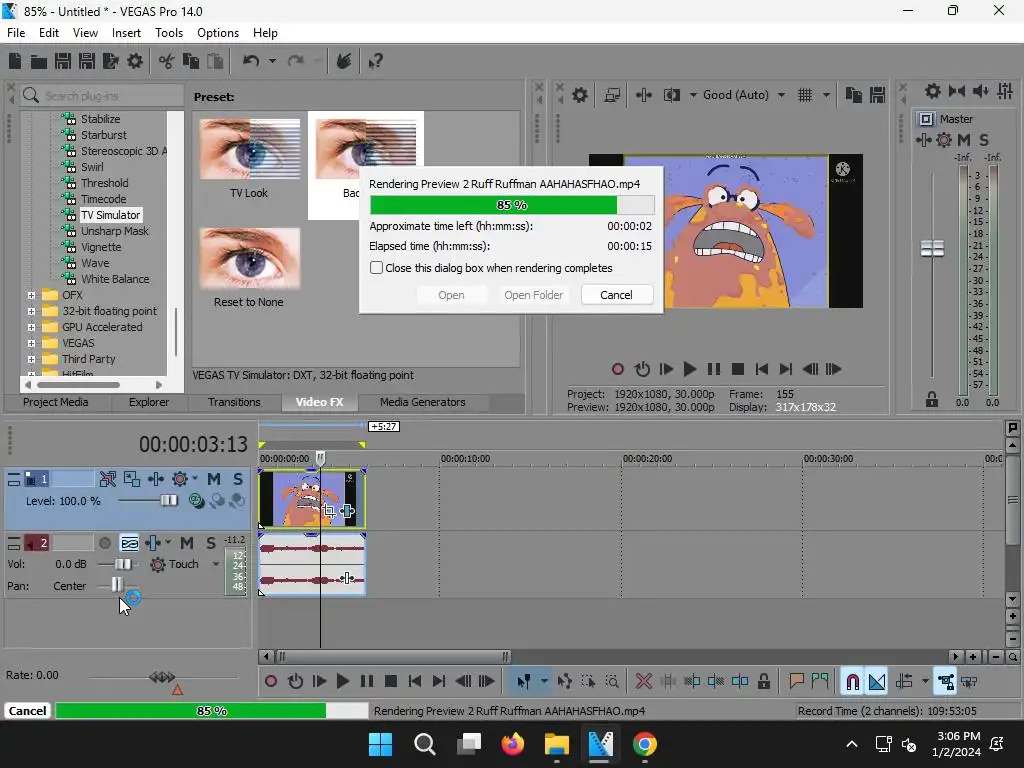
Task: Switch to the Media Generators tab
Action: pyautogui.click(x=423, y=402)
